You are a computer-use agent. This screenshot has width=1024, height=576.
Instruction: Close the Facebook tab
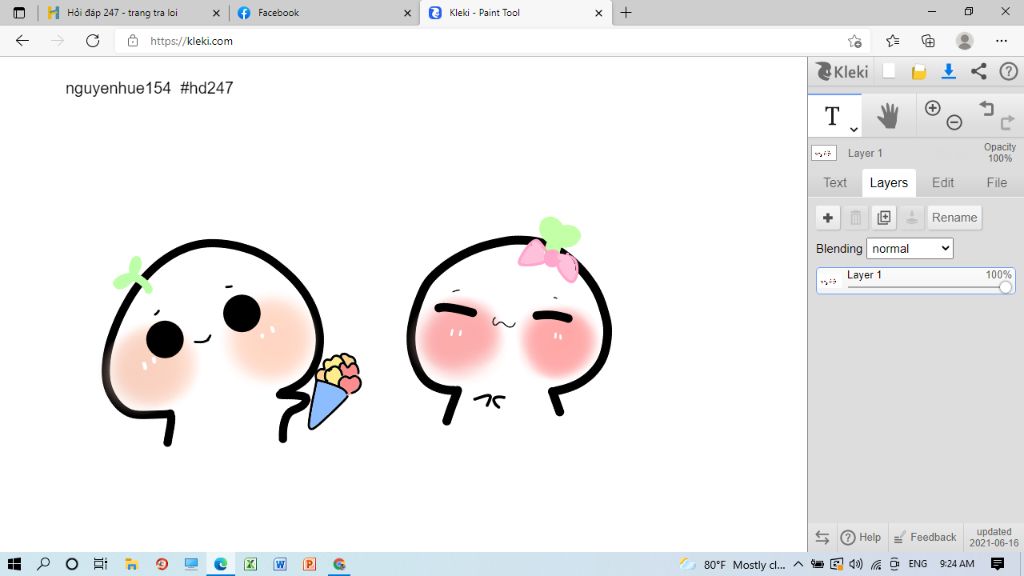point(408,12)
